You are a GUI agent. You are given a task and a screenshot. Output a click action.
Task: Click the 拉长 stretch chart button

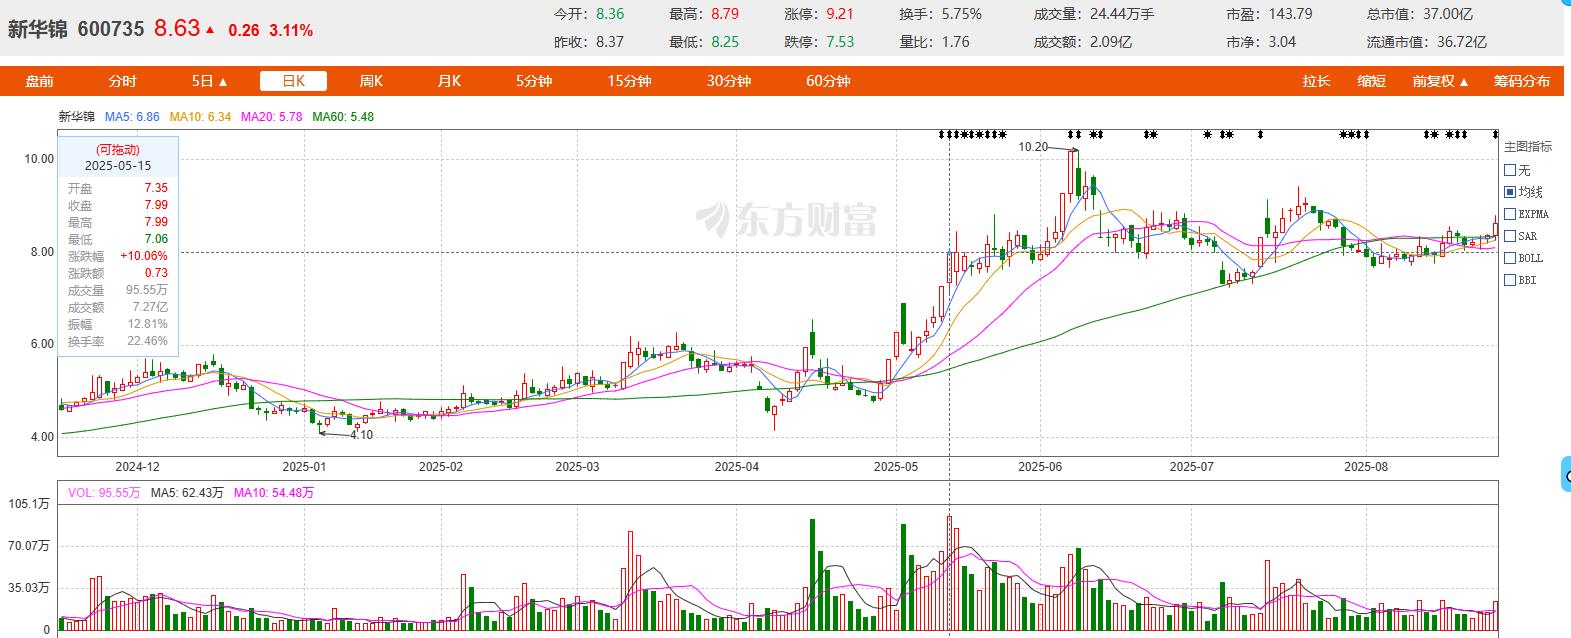click(x=1316, y=82)
